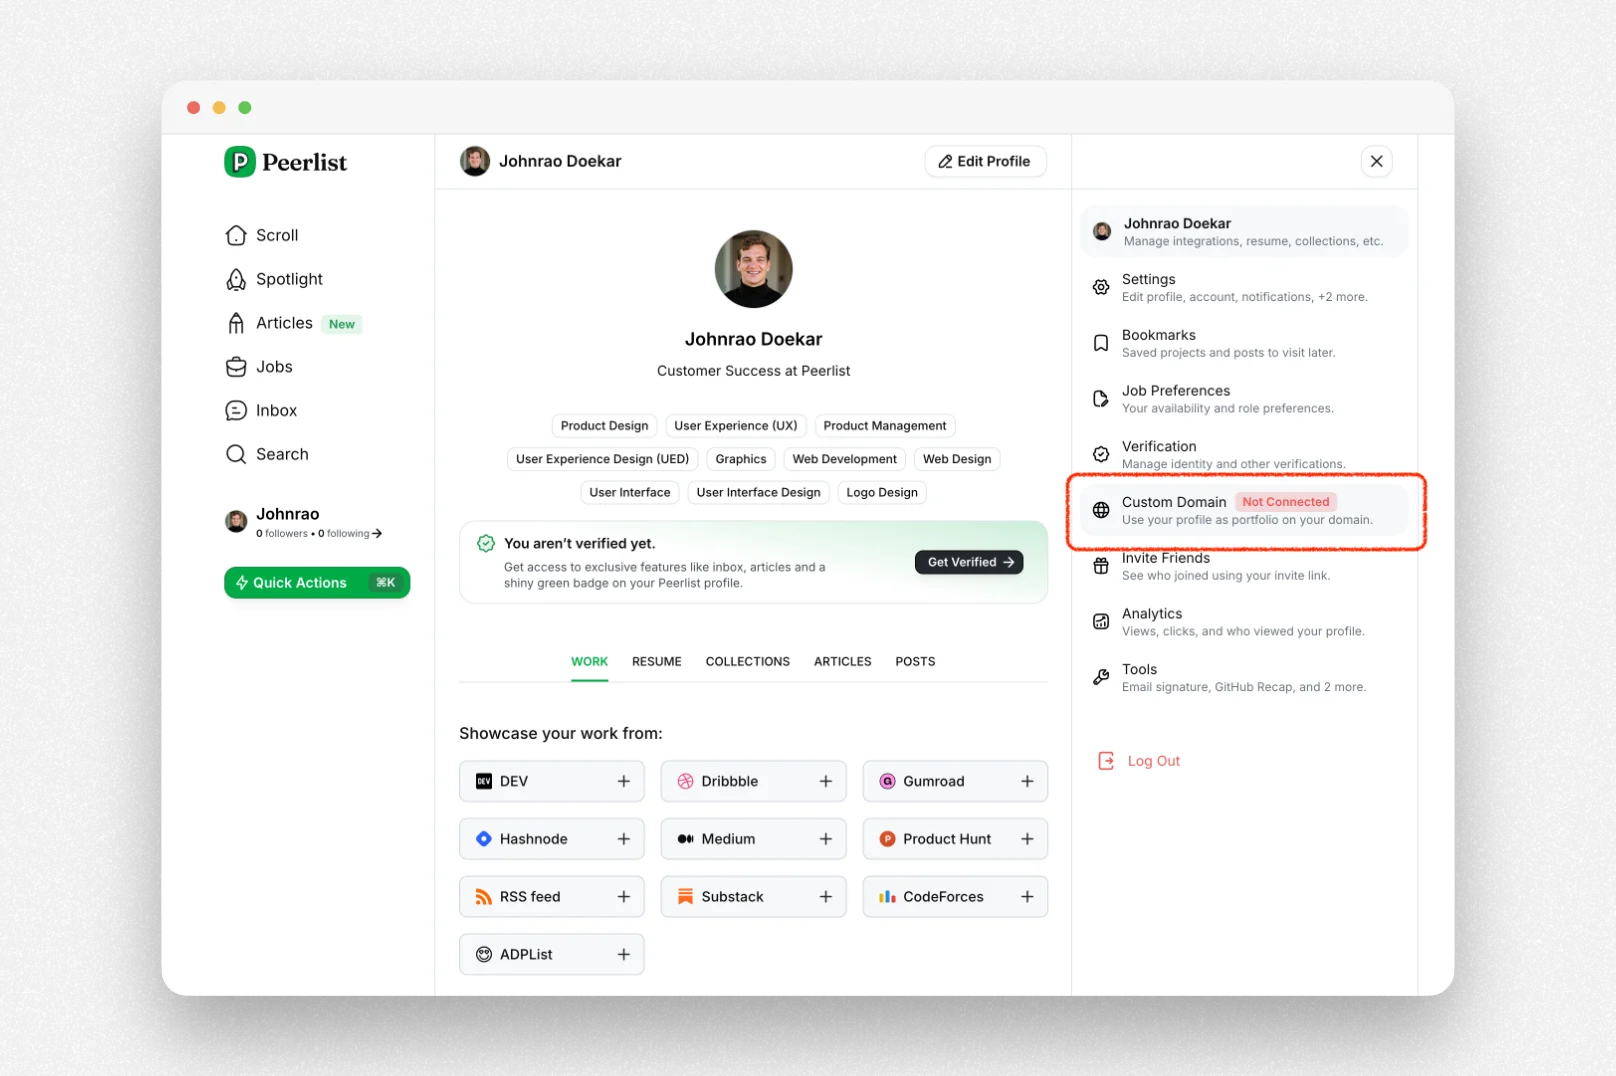Click the Invite Friends gift icon
The image size is (1616, 1076).
tap(1101, 566)
